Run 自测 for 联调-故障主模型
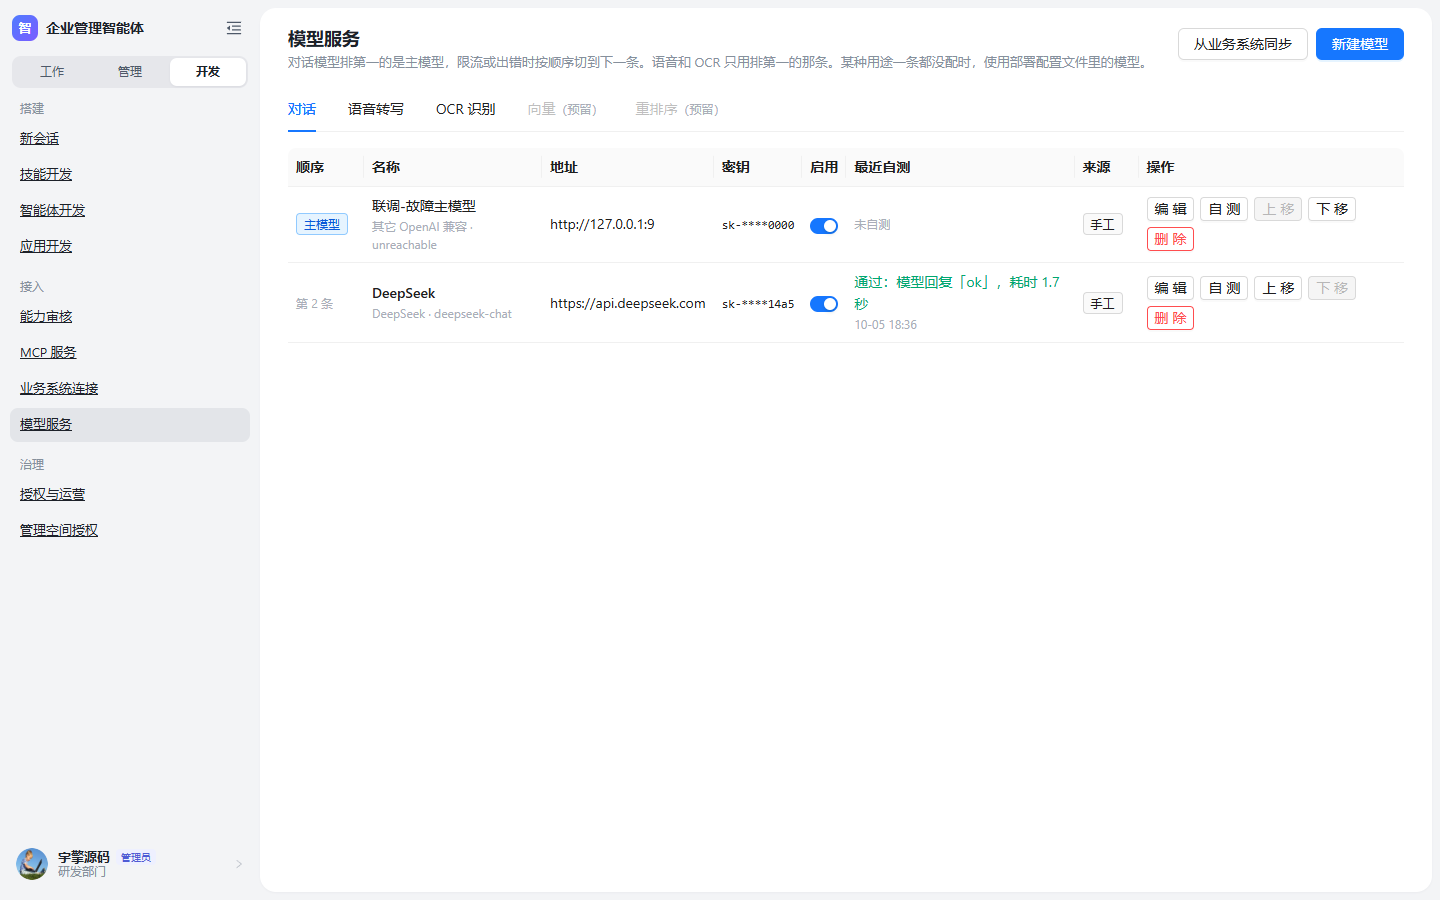 point(1224,209)
